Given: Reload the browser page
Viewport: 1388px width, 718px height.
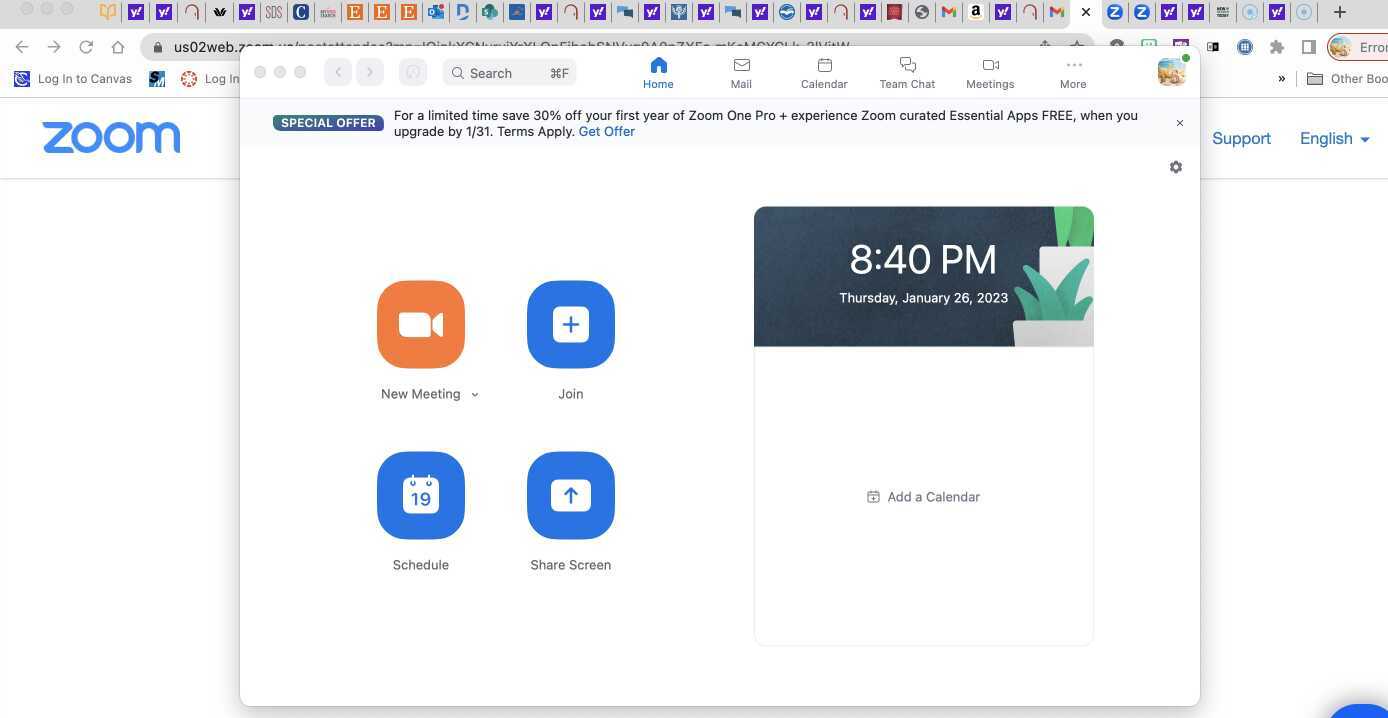Looking at the screenshot, I should [x=86, y=47].
